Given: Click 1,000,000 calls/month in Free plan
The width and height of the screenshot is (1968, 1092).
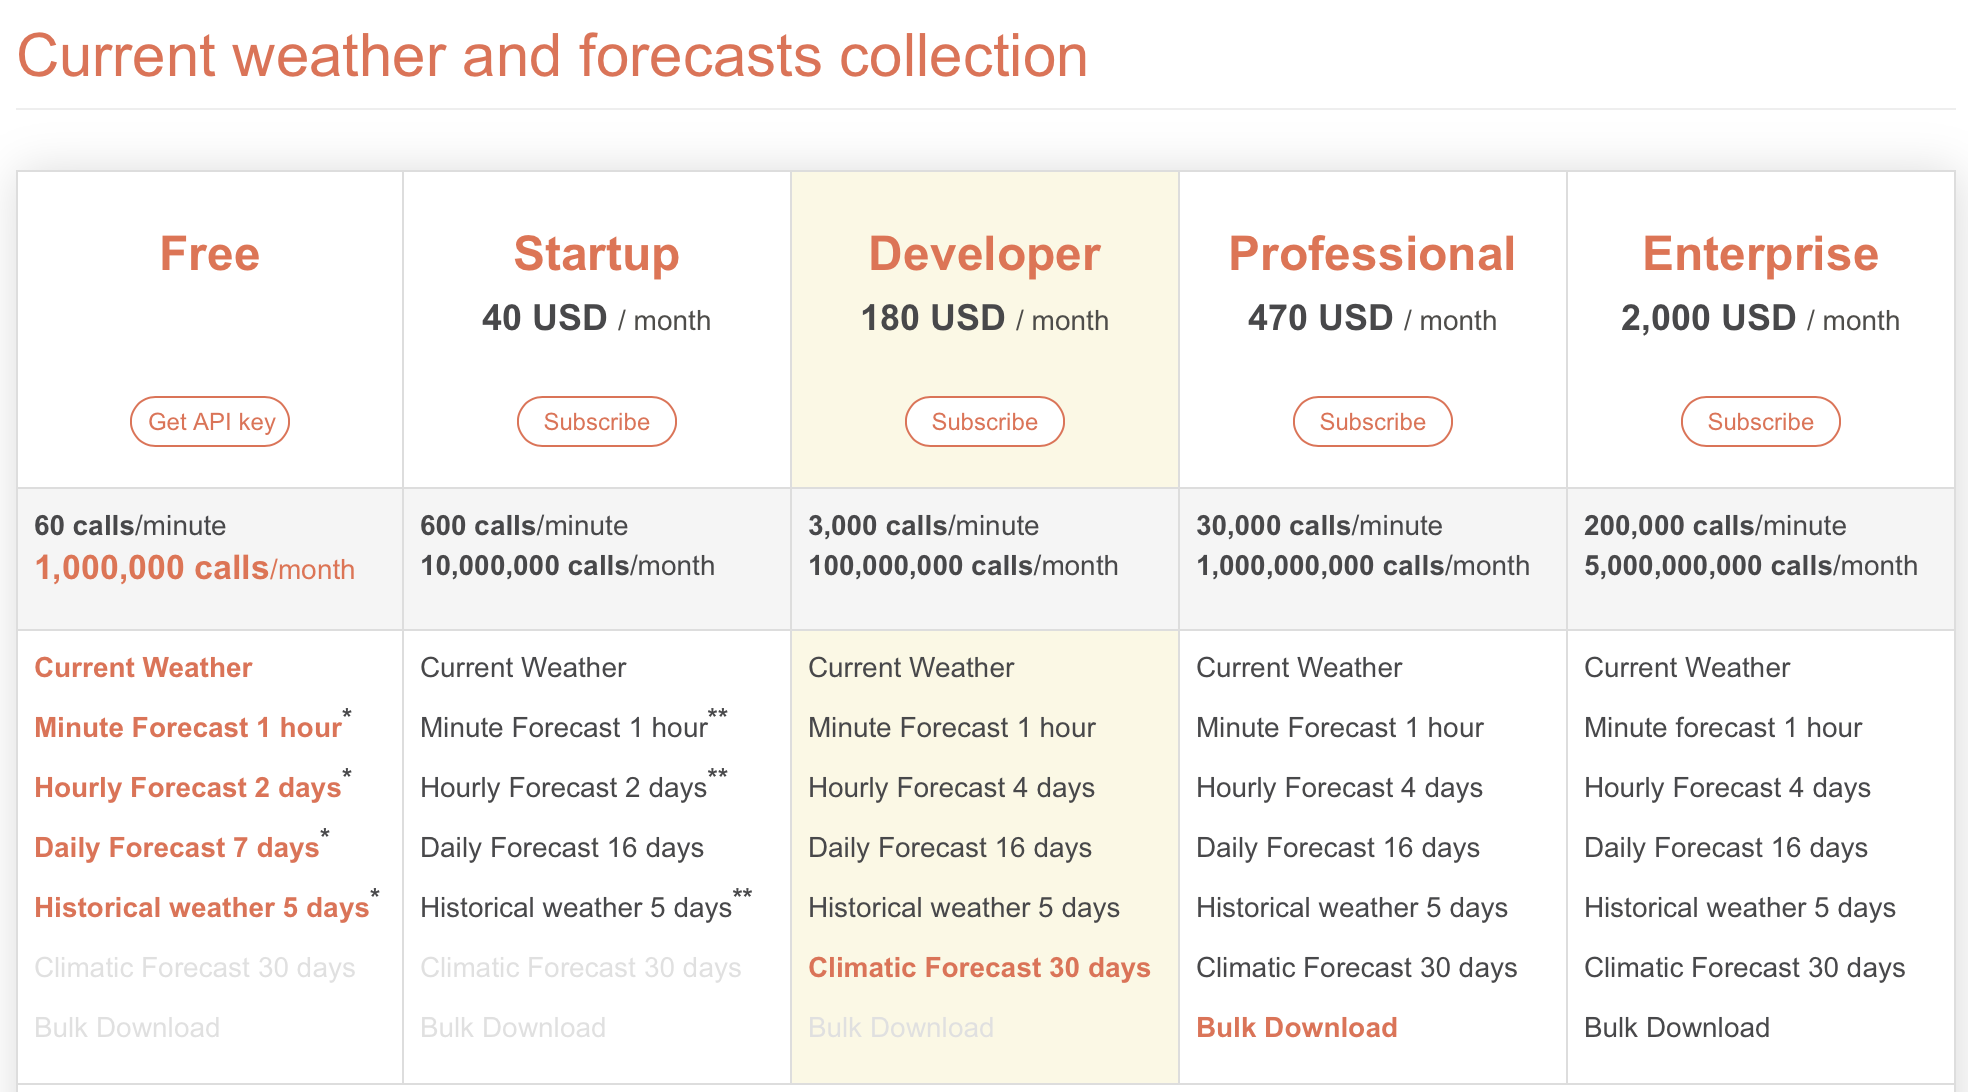Looking at the screenshot, I should pos(195,568).
